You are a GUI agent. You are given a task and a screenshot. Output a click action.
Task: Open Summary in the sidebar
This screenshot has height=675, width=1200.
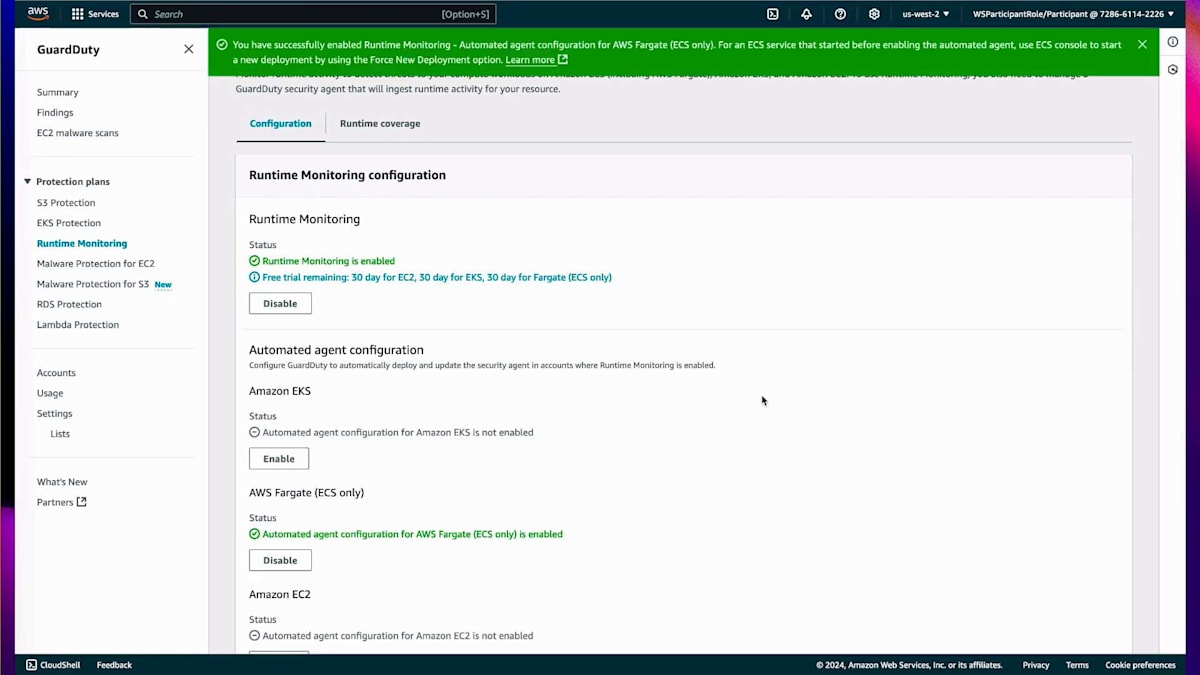click(58, 92)
